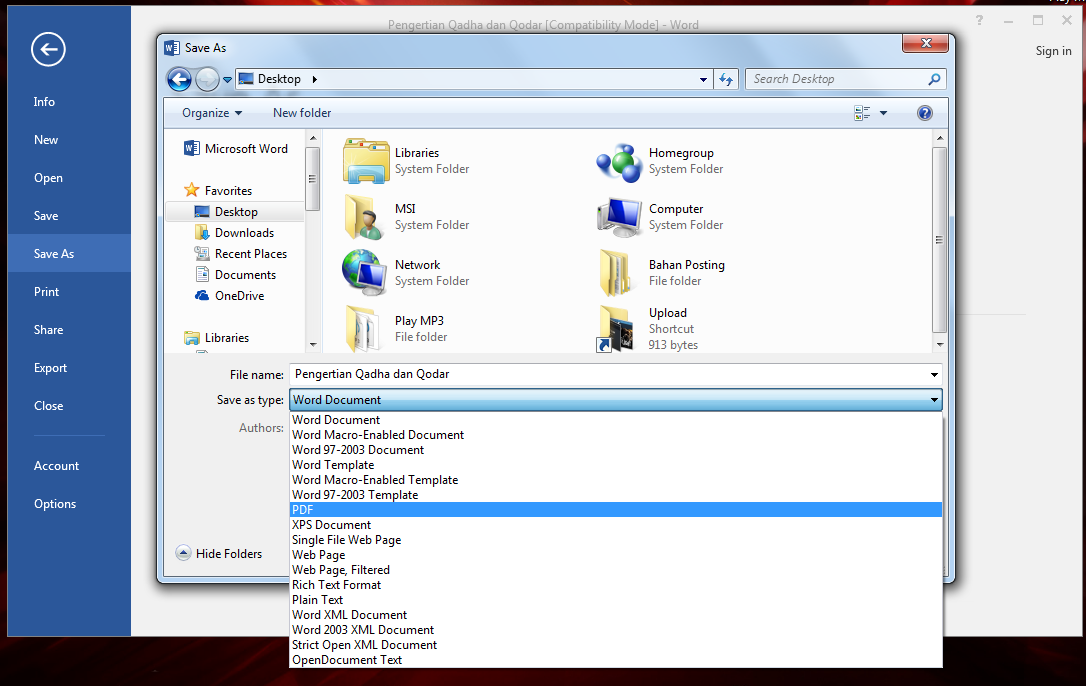Click Open in the backstage sidebar
Image resolution: width=1086 pixels, height=686 pixels.
pos(69,178)
